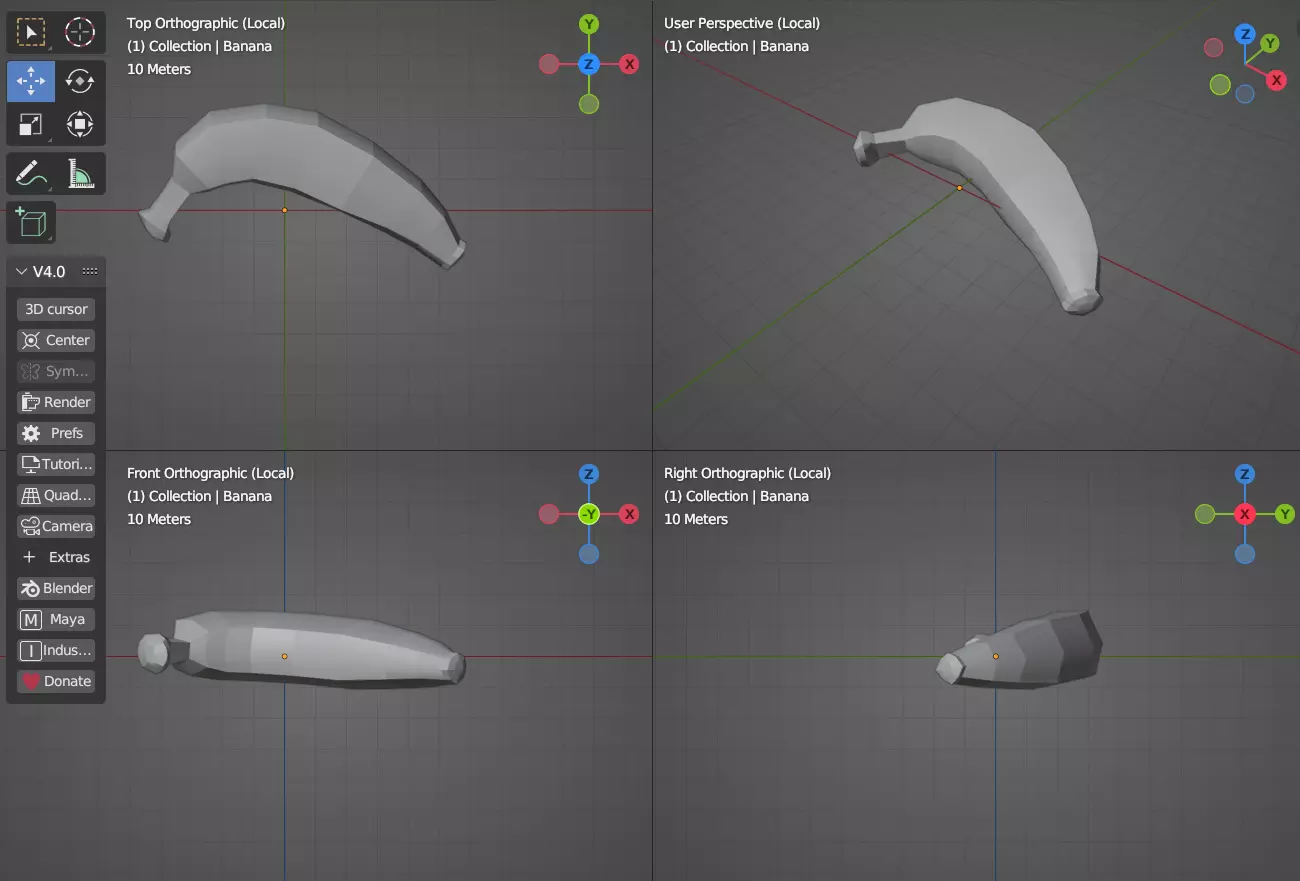Screen dimensions: 1300x881
Task: Click the 'Right Orthographic (Local)' label
Action: 747,473
